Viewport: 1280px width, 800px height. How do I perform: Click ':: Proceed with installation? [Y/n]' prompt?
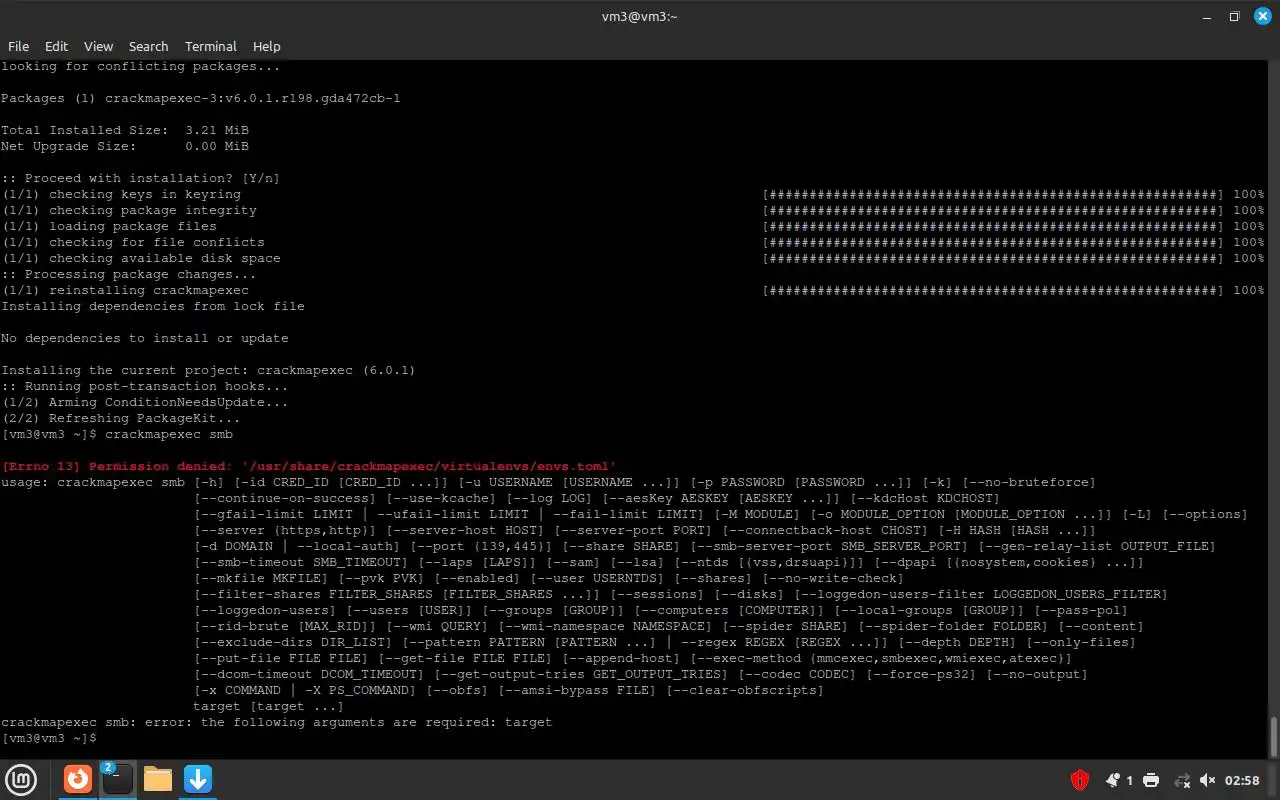pos(141,178)
